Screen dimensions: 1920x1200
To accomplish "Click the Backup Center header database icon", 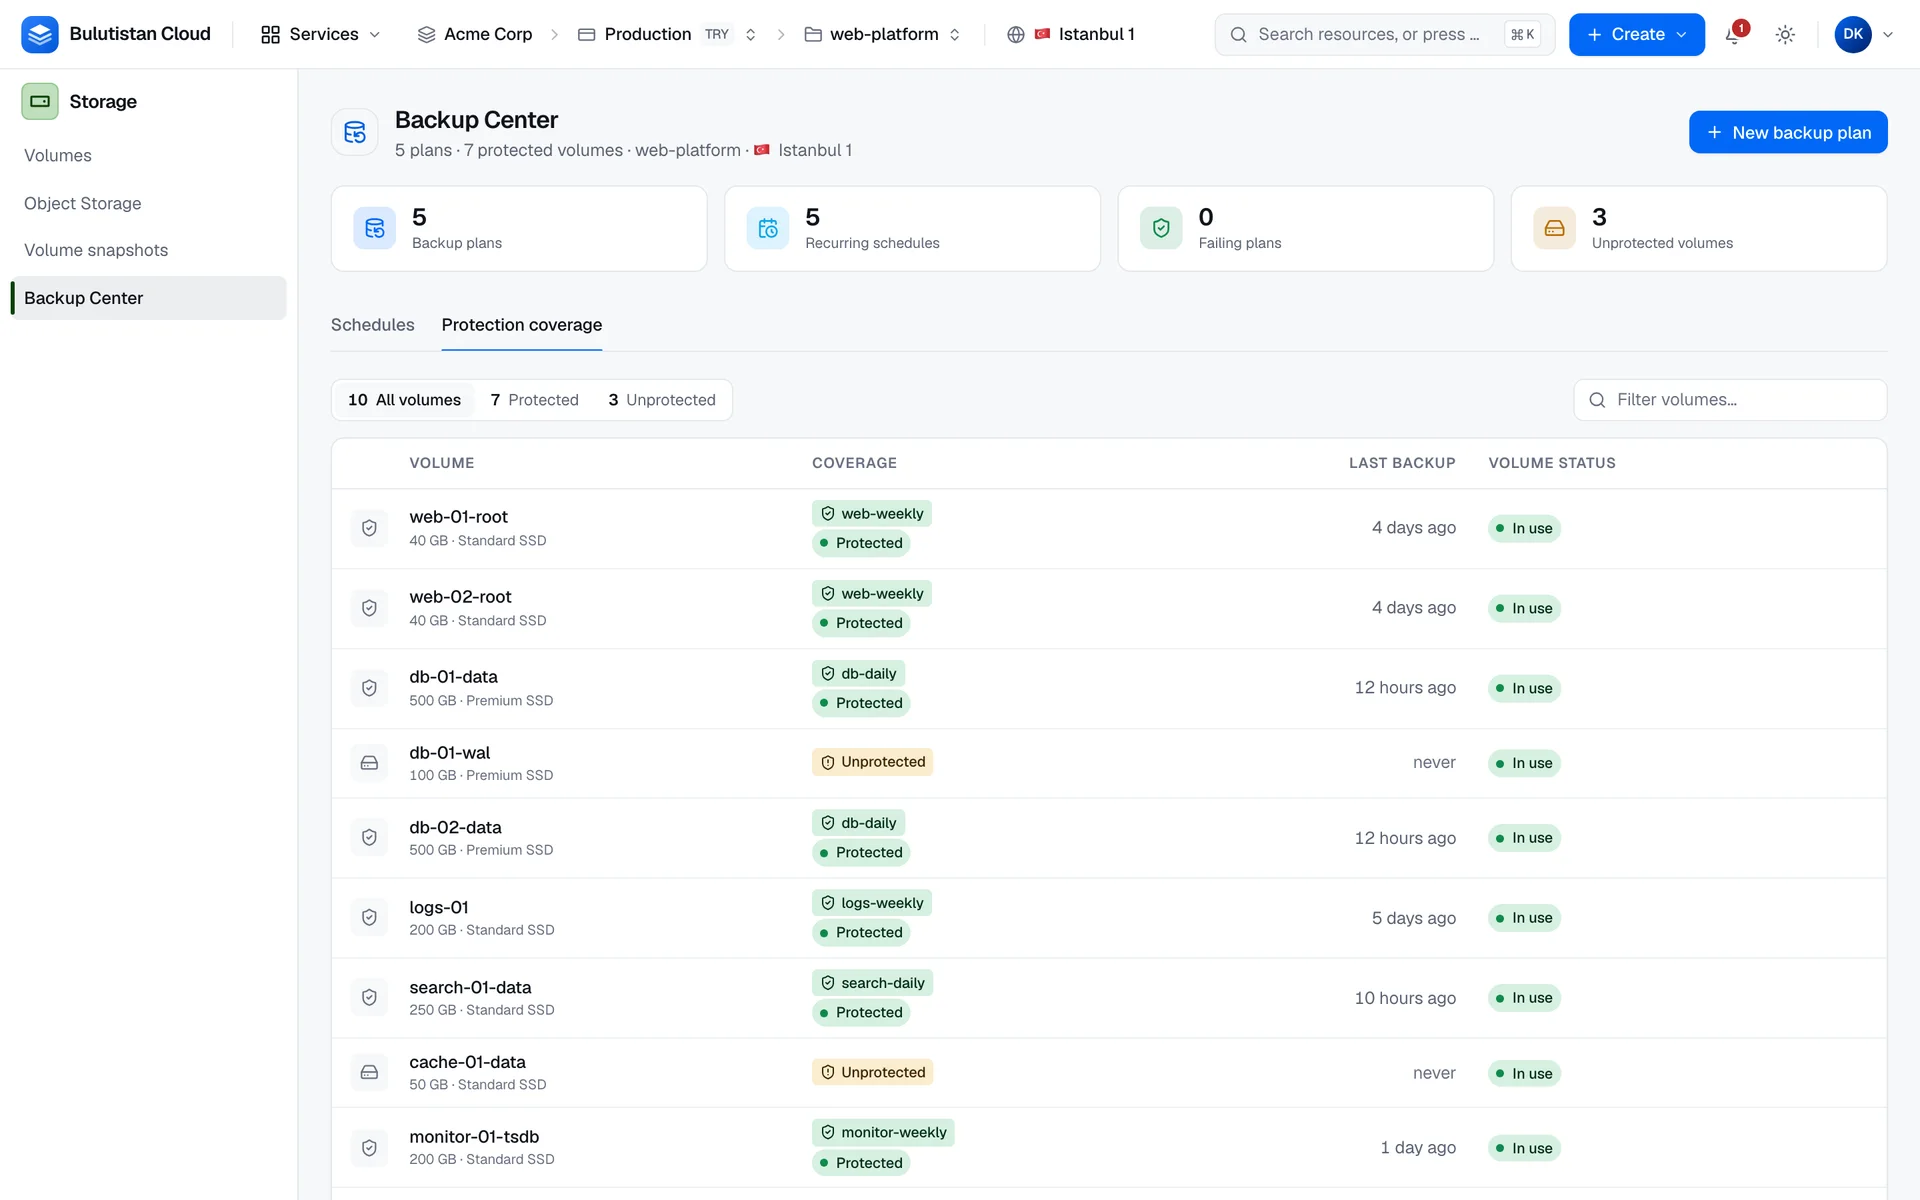I will 355,132.
